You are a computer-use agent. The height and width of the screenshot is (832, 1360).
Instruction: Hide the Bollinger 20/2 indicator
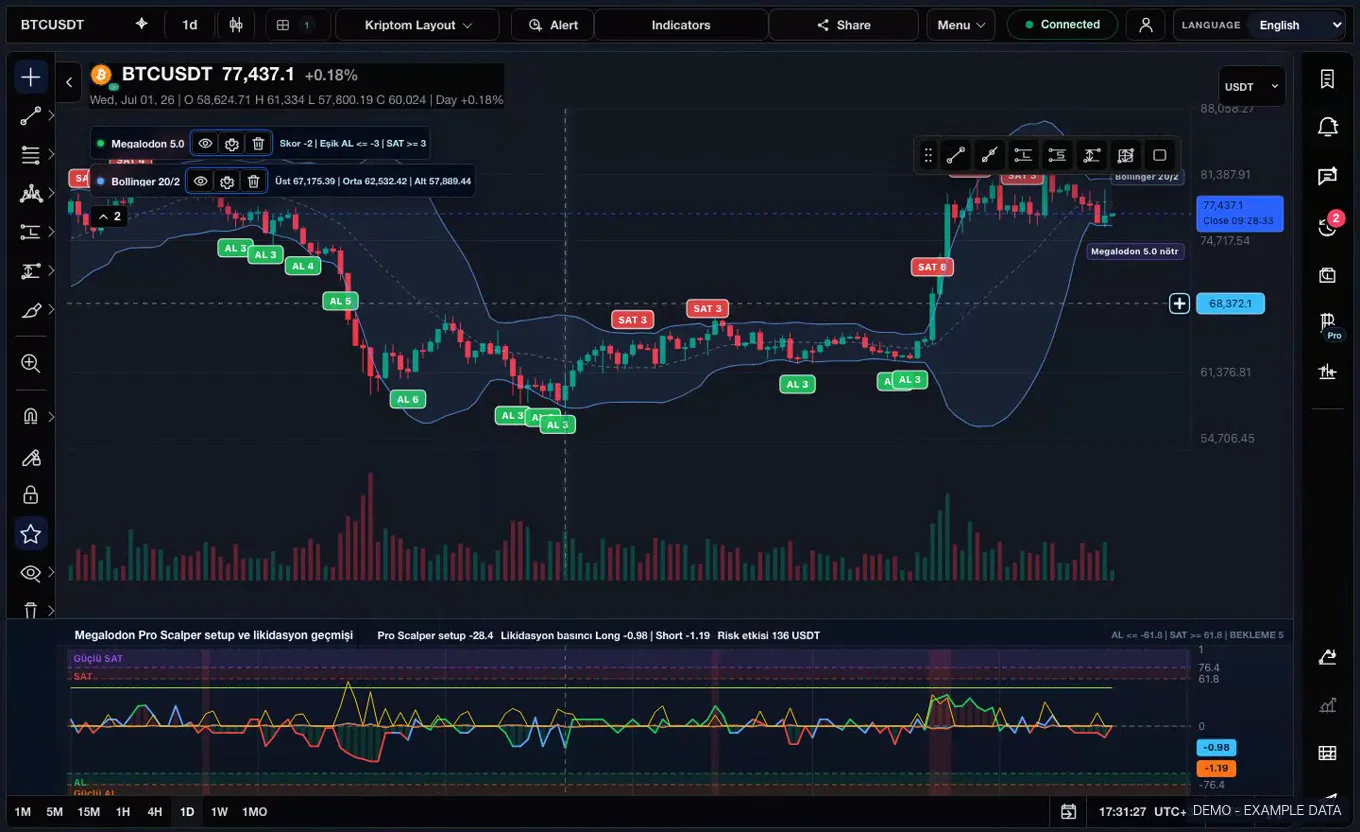pyautogui.click(x=200, y=181)
